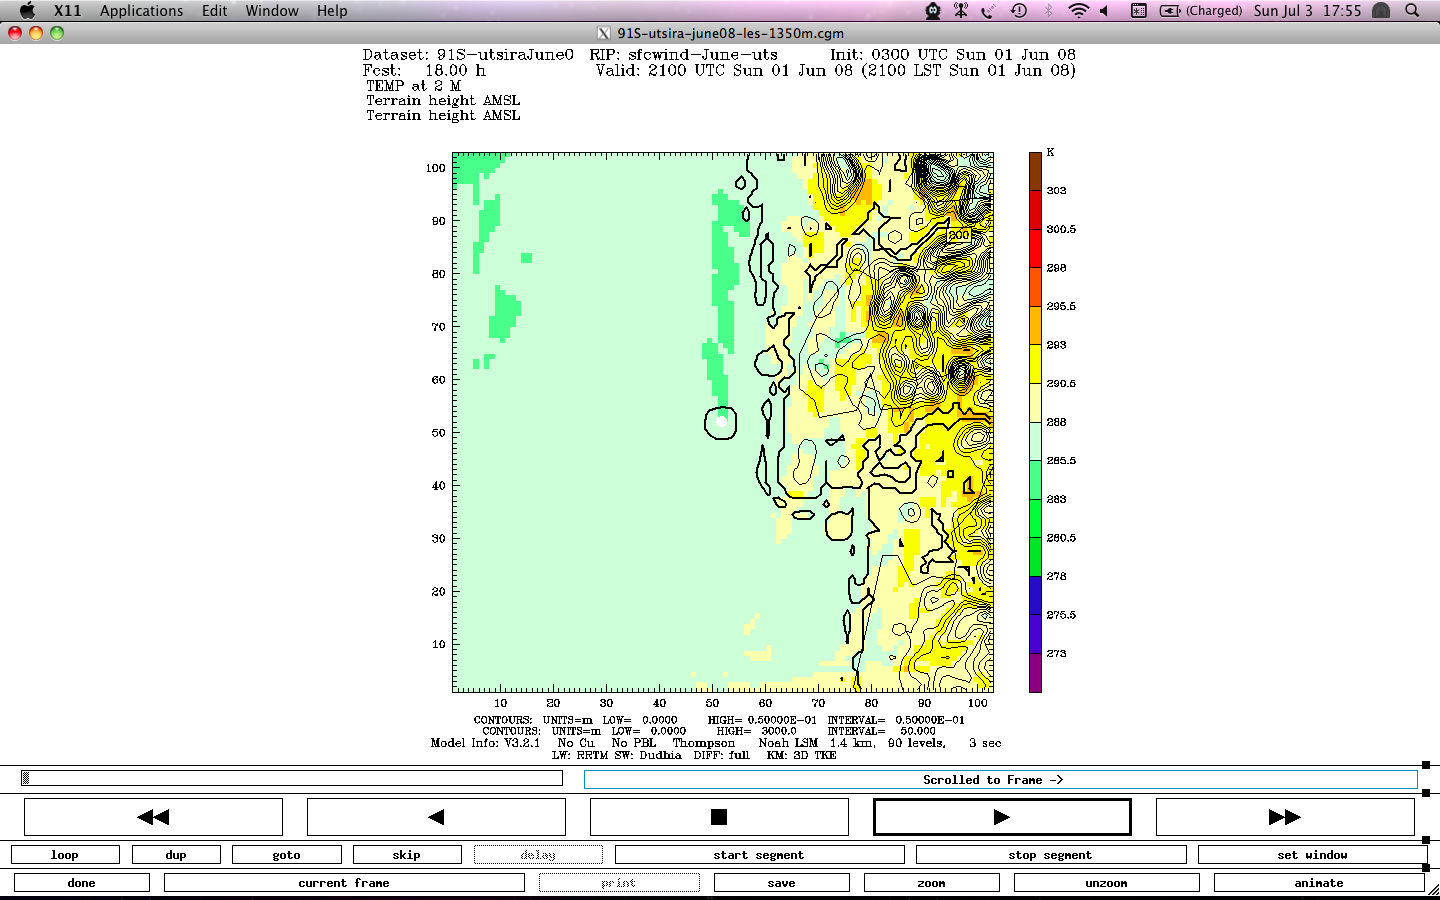Click the rewind double-arrow playback button

coord(153,817)
